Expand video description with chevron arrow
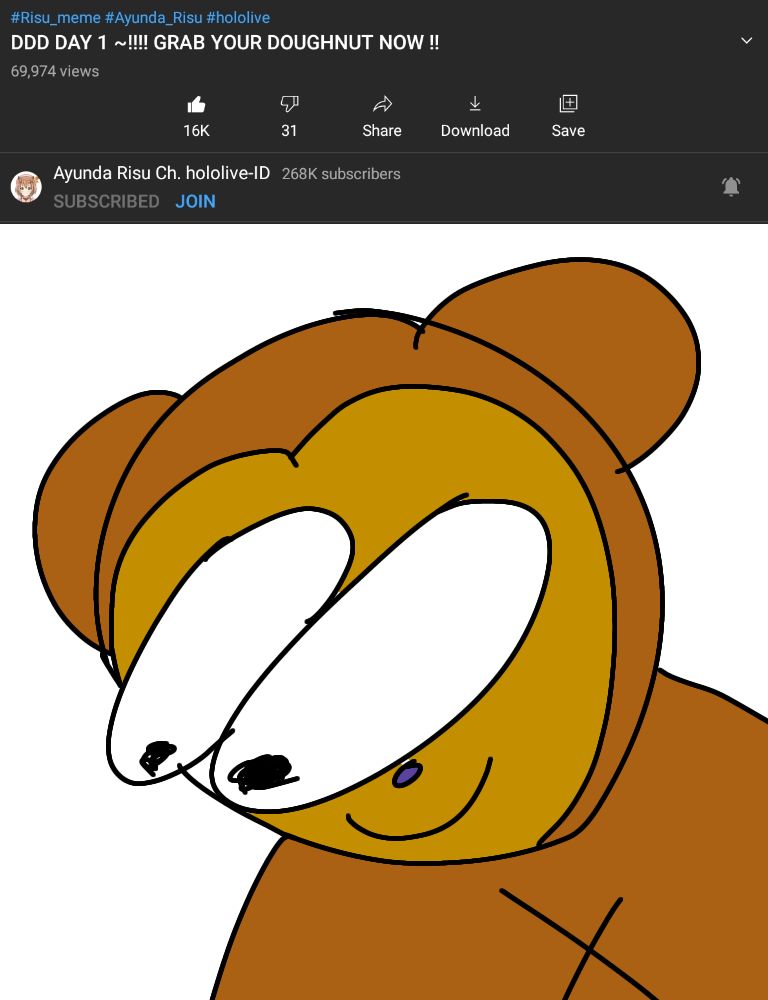This screenshot has height=1000, width=768. pos(746,41)
